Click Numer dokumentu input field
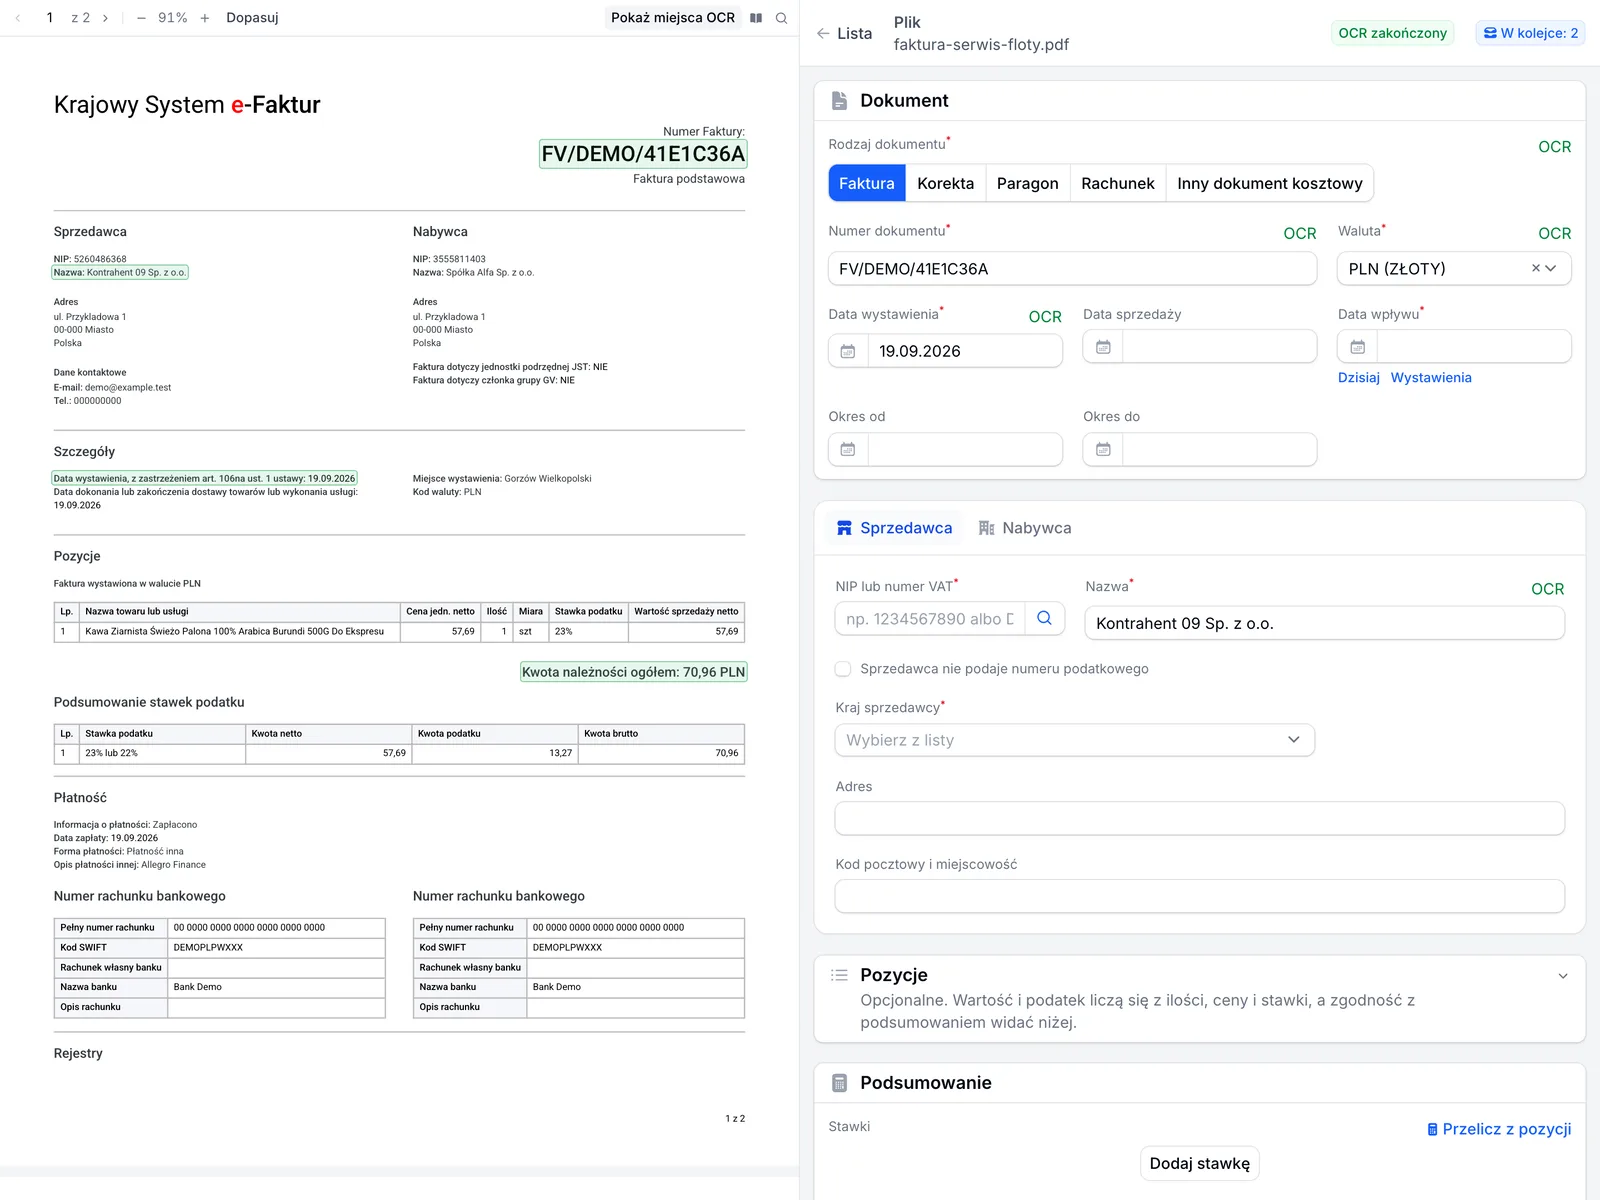The width and height of the screenshot is (1600, 1200). point(1072,268)
